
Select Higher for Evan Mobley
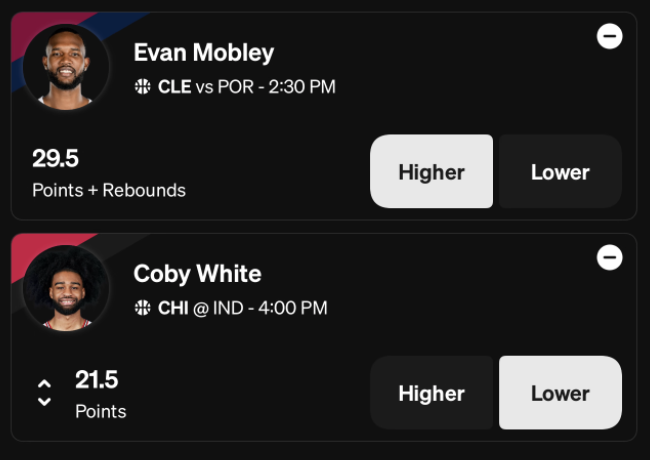pos(432,171)
